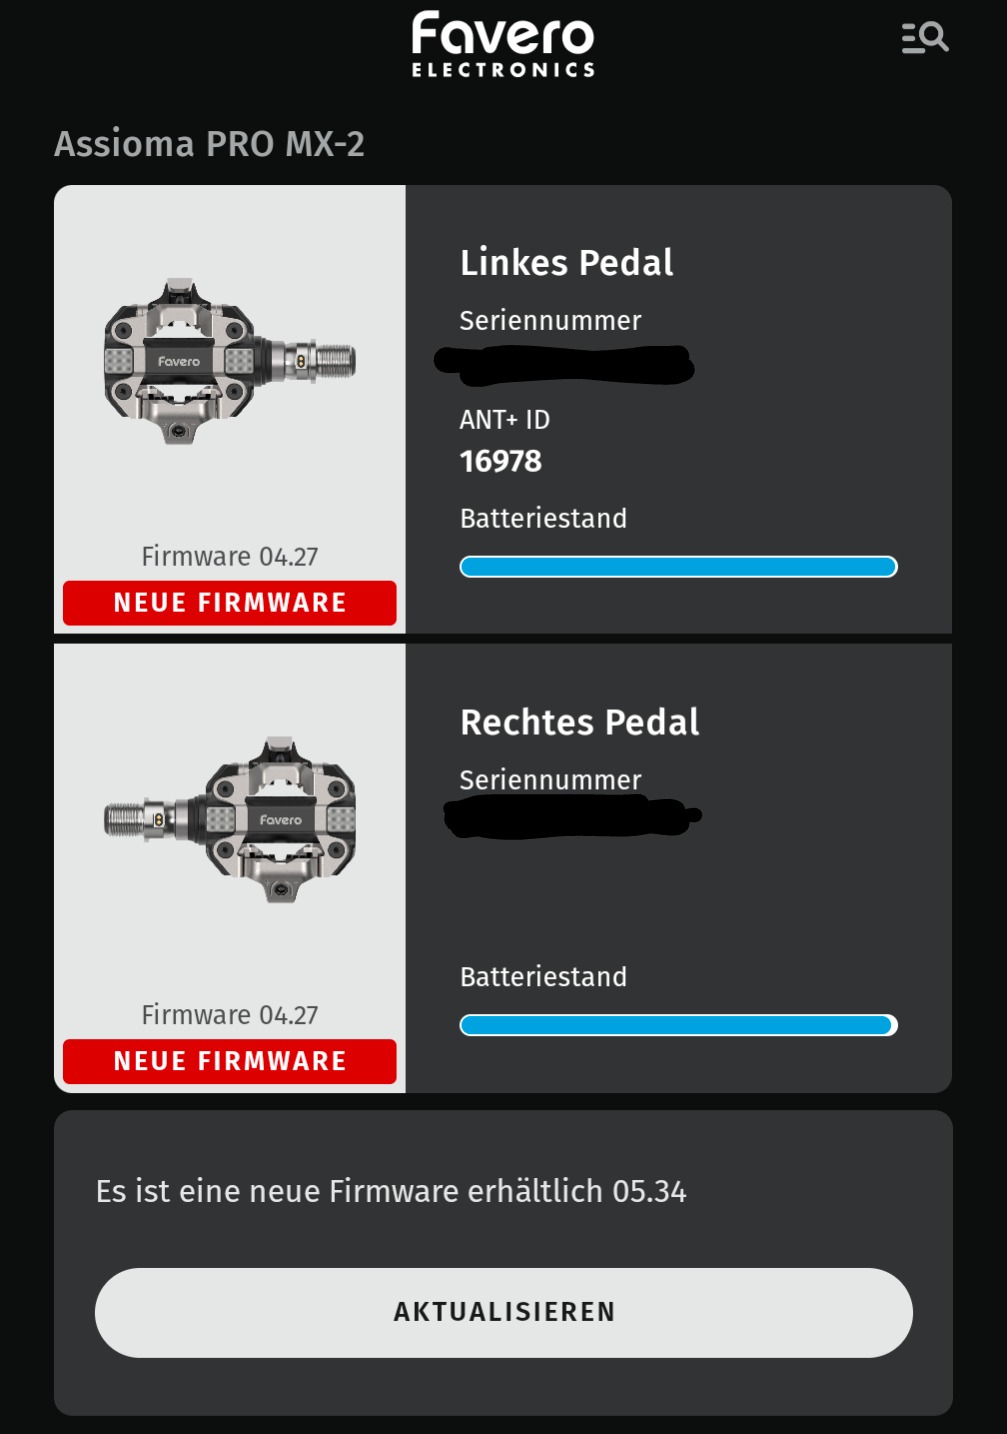Tap the right pedal Seriennummer label
The width and height of the screenshot is (1007, 1434).
pyautogui.click(x=550, y=779)
